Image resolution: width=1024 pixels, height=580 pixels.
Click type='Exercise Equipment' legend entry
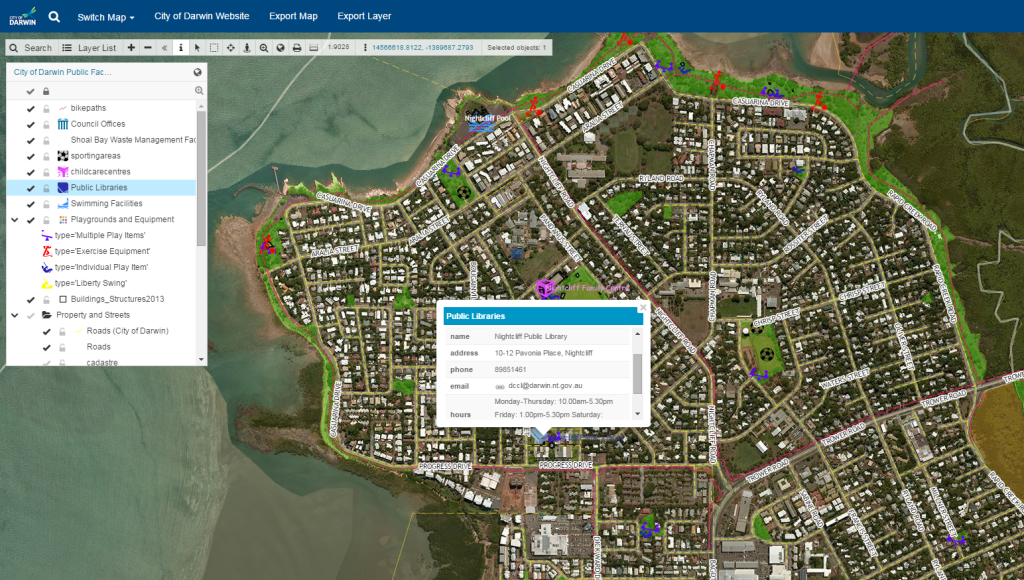pyautogui.click(x=102, y=251)
